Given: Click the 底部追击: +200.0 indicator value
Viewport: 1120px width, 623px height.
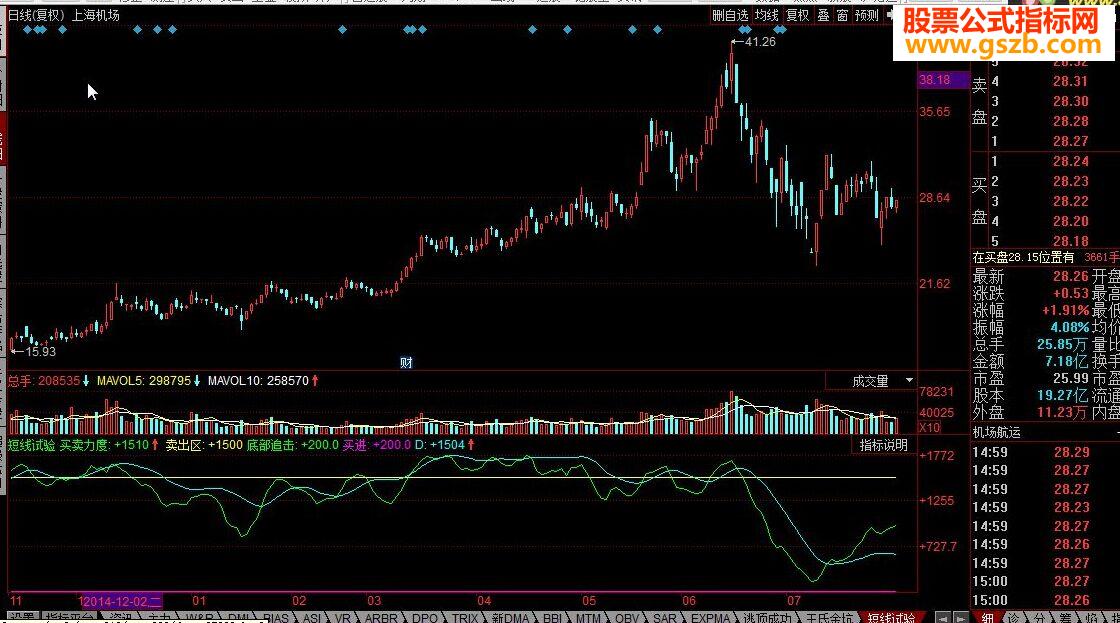Looking at the screenshot, I should click(293, 445).
